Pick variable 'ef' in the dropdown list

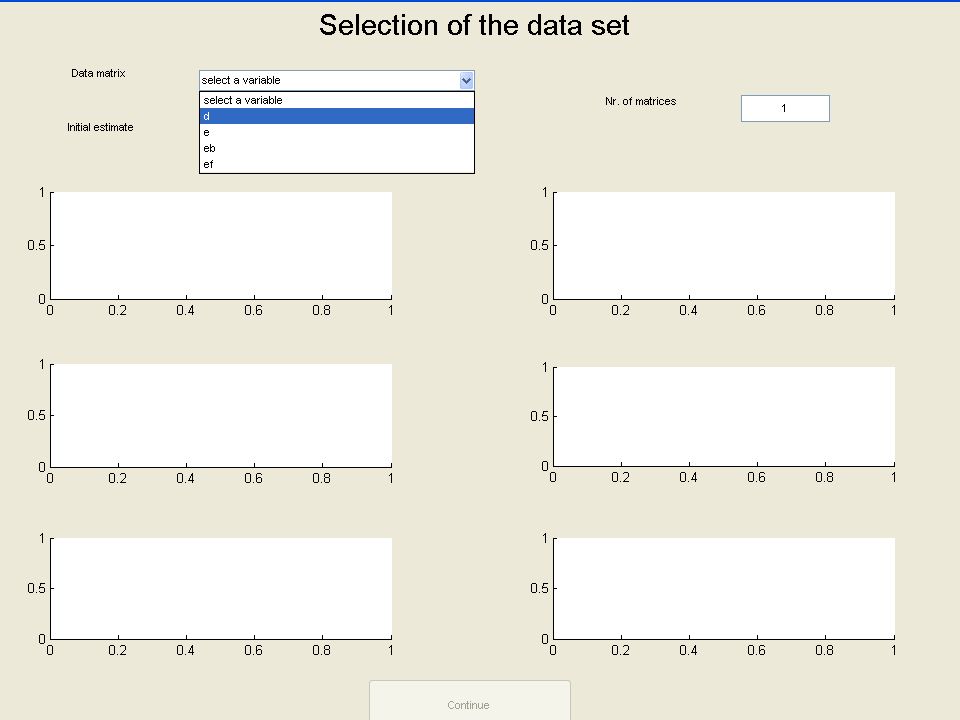click(337, 164)
